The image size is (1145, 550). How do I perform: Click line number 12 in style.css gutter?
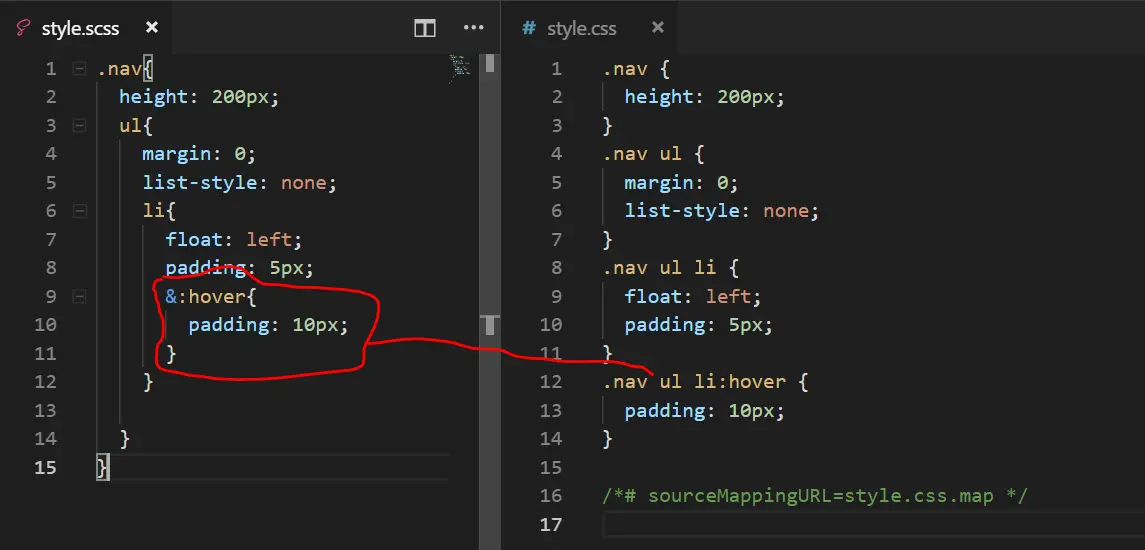[x=551, y=382]
